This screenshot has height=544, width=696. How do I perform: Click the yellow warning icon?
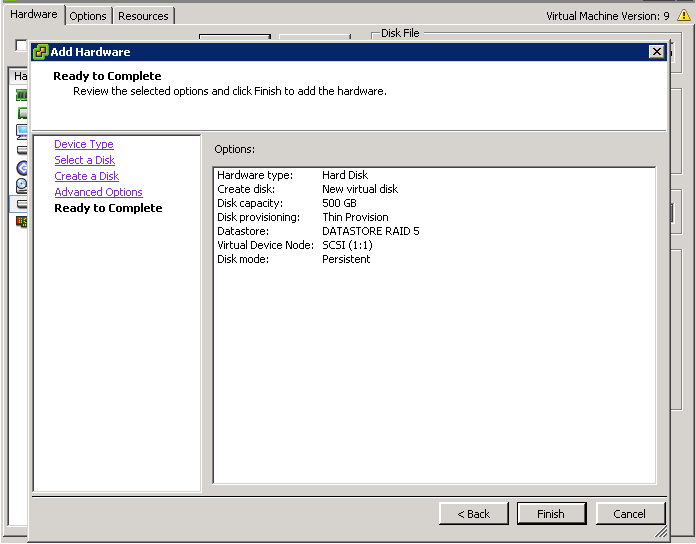pyautogui.click(x=683, y=16)
